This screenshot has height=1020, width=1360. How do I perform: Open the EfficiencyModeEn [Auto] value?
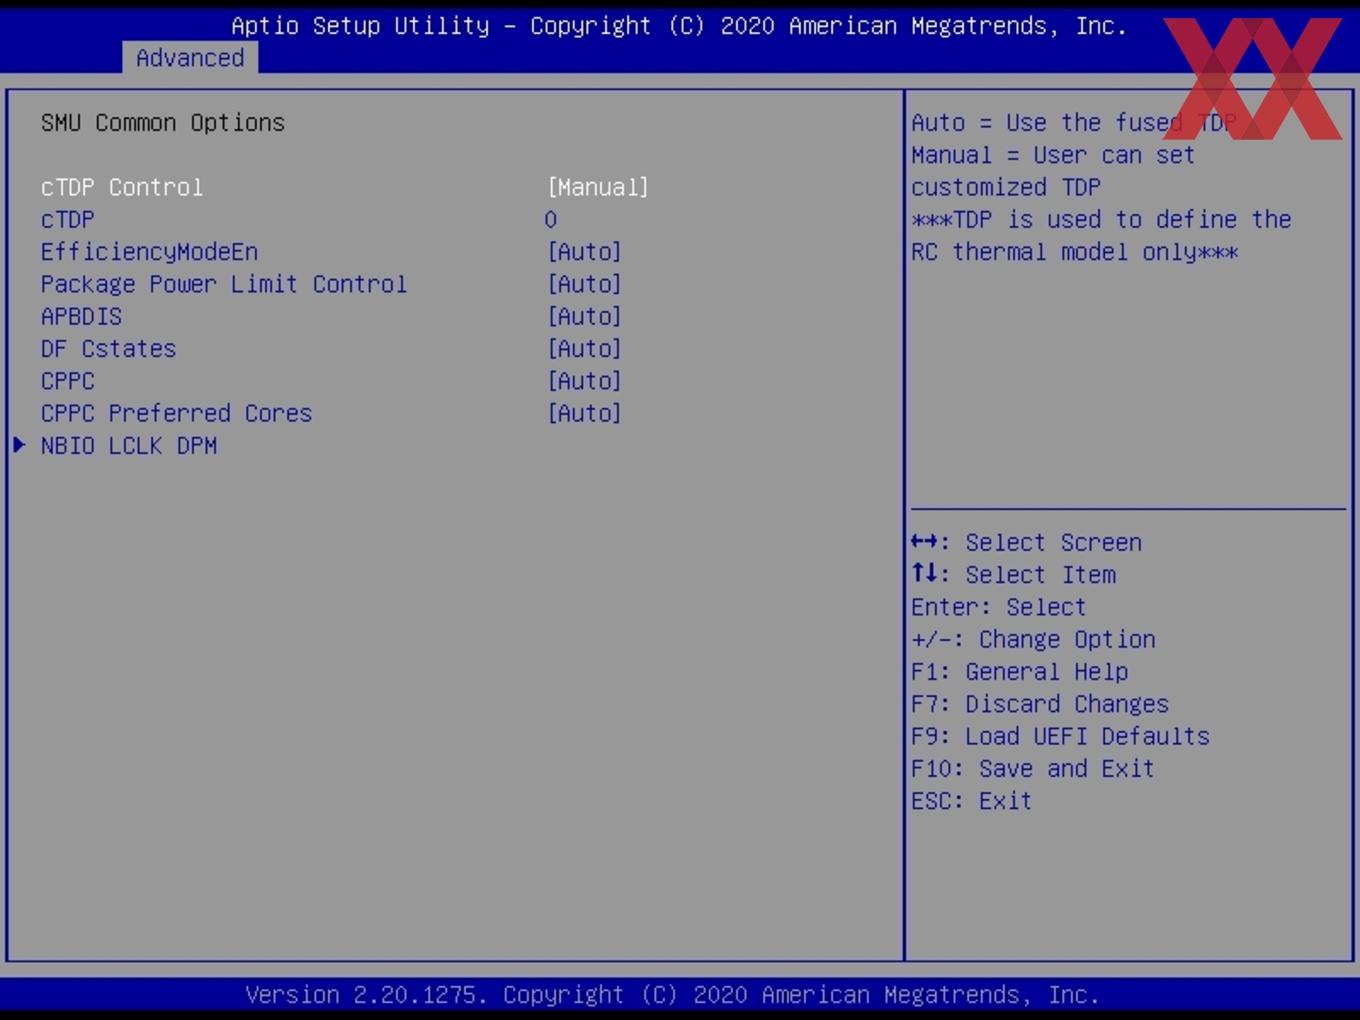pyautogui.click(x=584, y=252)
